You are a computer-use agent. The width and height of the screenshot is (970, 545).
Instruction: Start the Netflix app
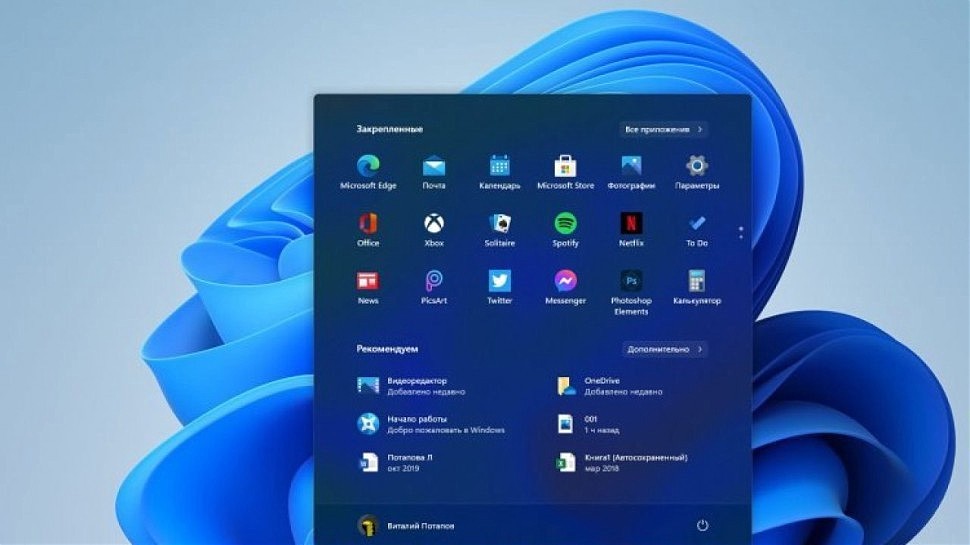point(631,230)
